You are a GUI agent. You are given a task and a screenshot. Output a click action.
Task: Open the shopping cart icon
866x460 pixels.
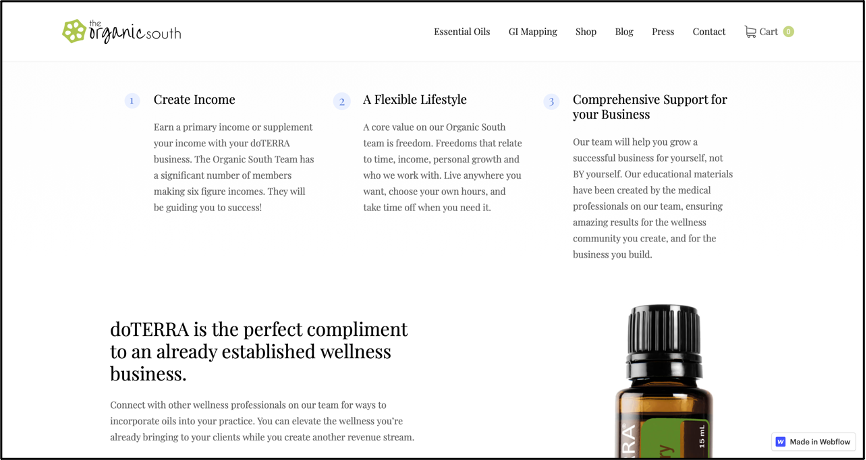[x=750, y=31]
